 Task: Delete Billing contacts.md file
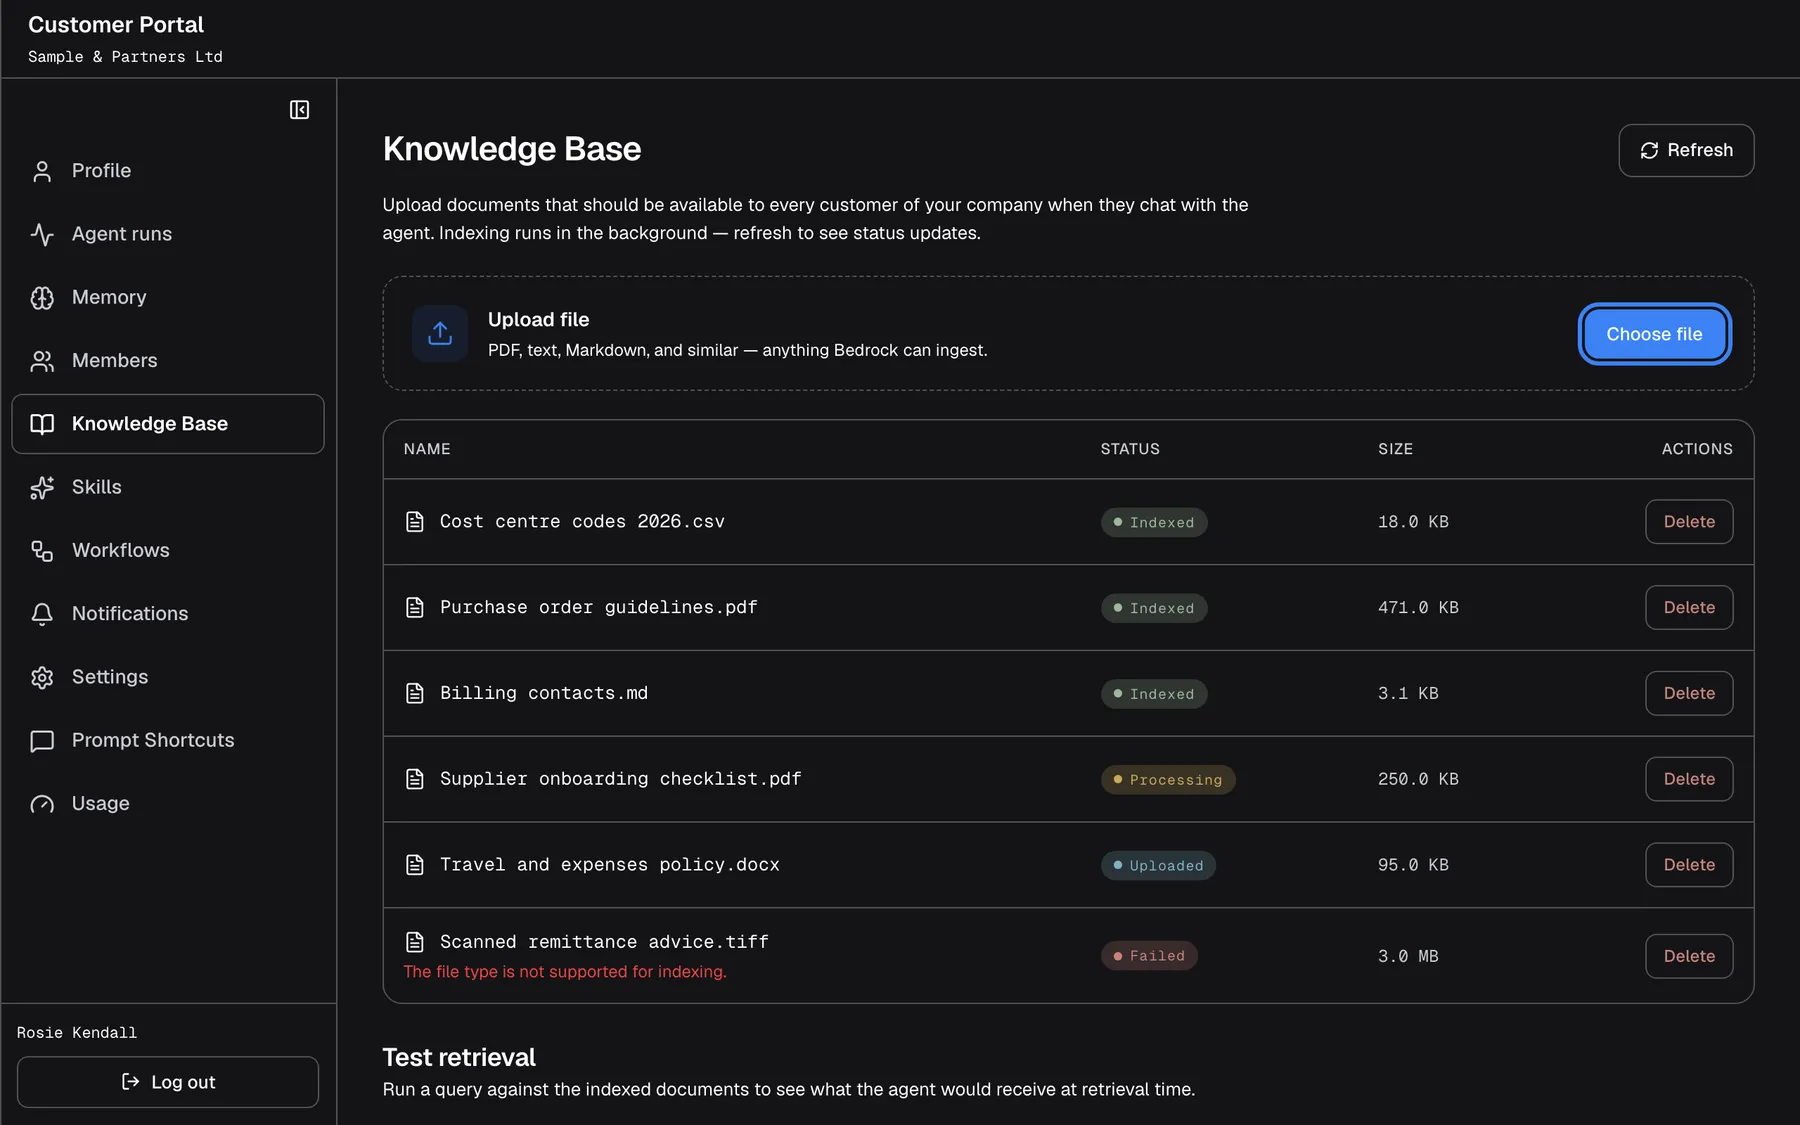1689,694
